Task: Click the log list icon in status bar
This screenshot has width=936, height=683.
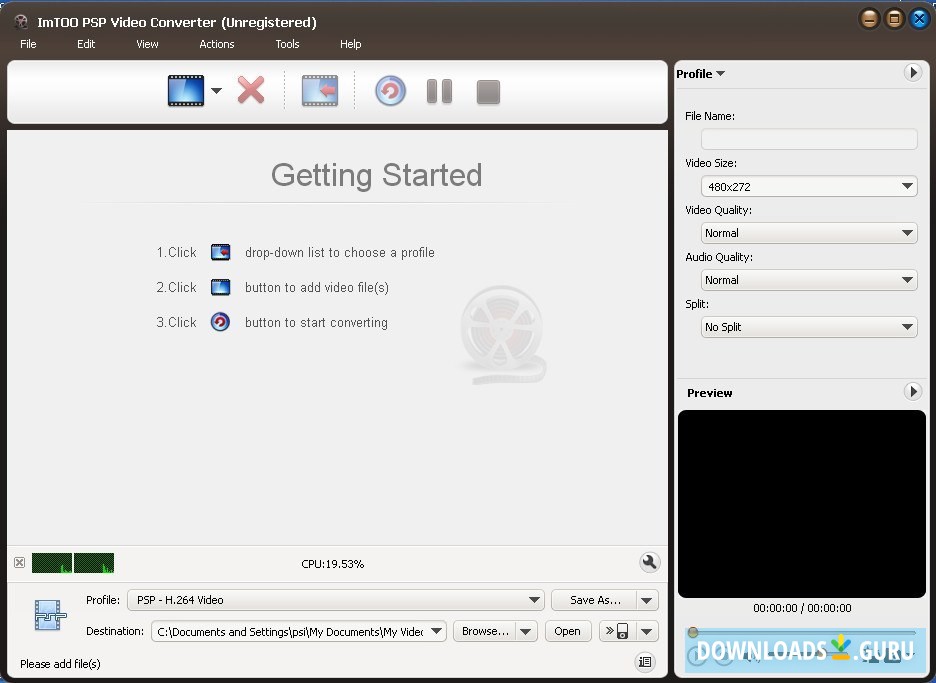Action: coord(645,662)
